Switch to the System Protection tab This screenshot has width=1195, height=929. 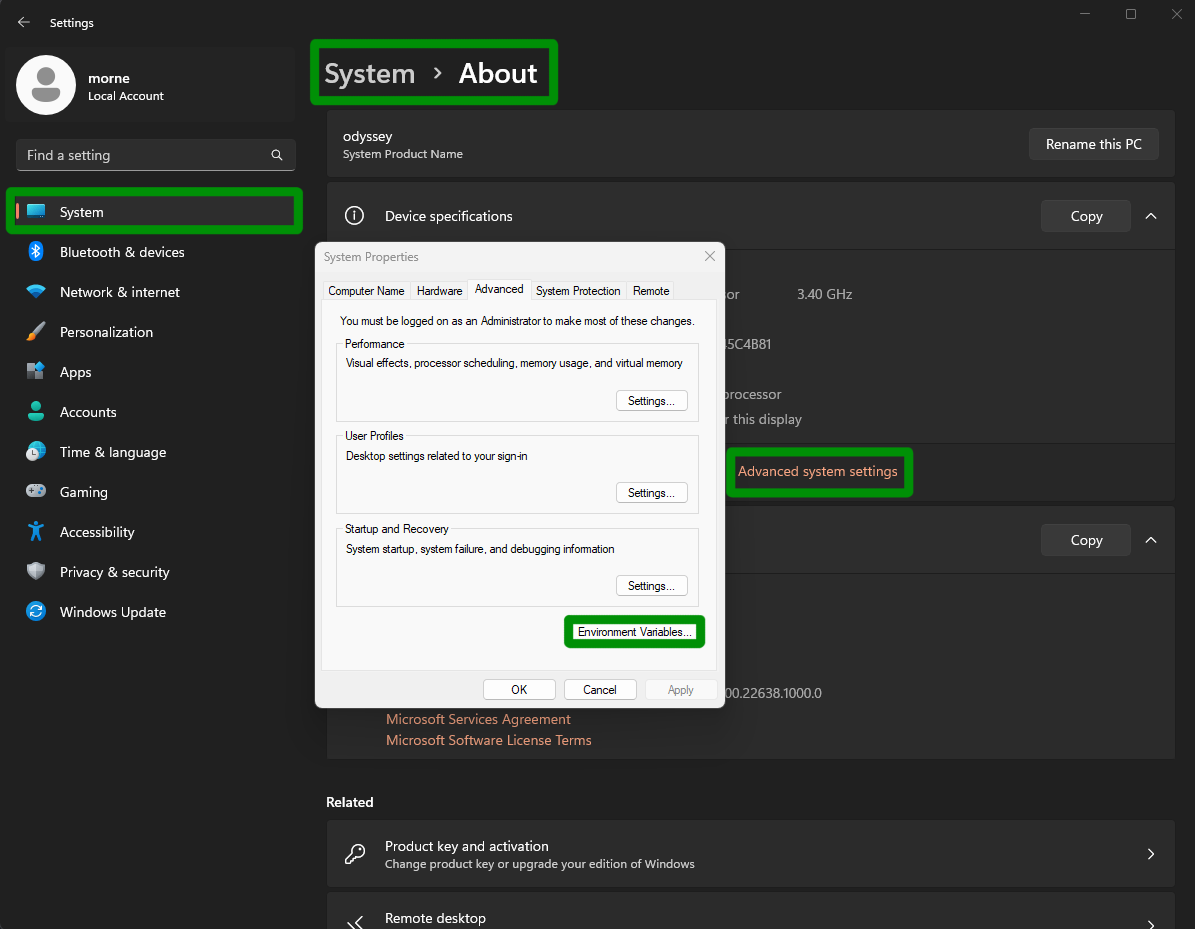click(x=578, y=290)
